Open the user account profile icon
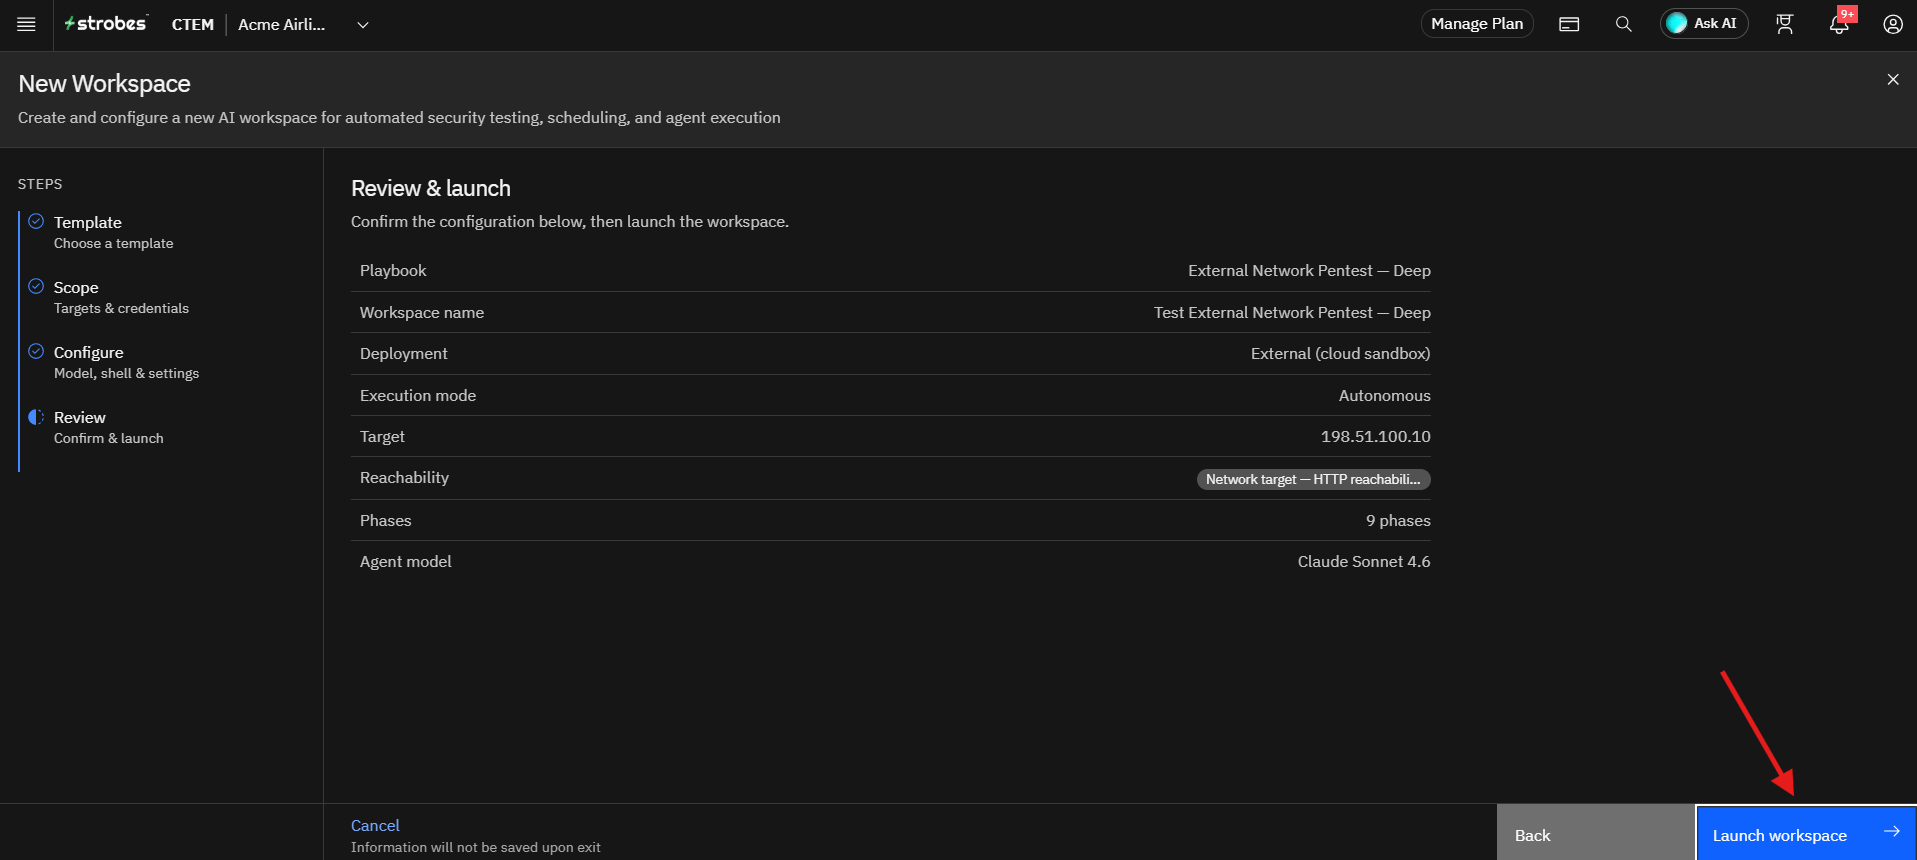 coord(1893,24)
